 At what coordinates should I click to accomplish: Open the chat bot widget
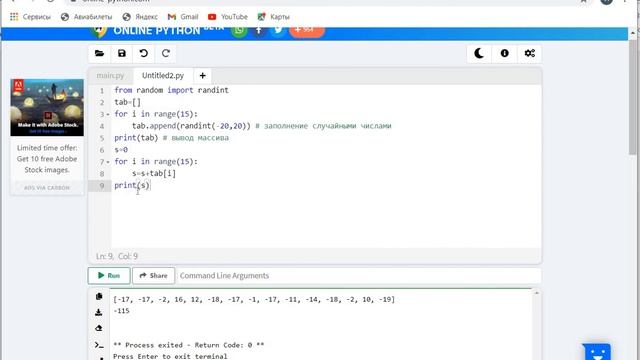(x=597, y=352)
